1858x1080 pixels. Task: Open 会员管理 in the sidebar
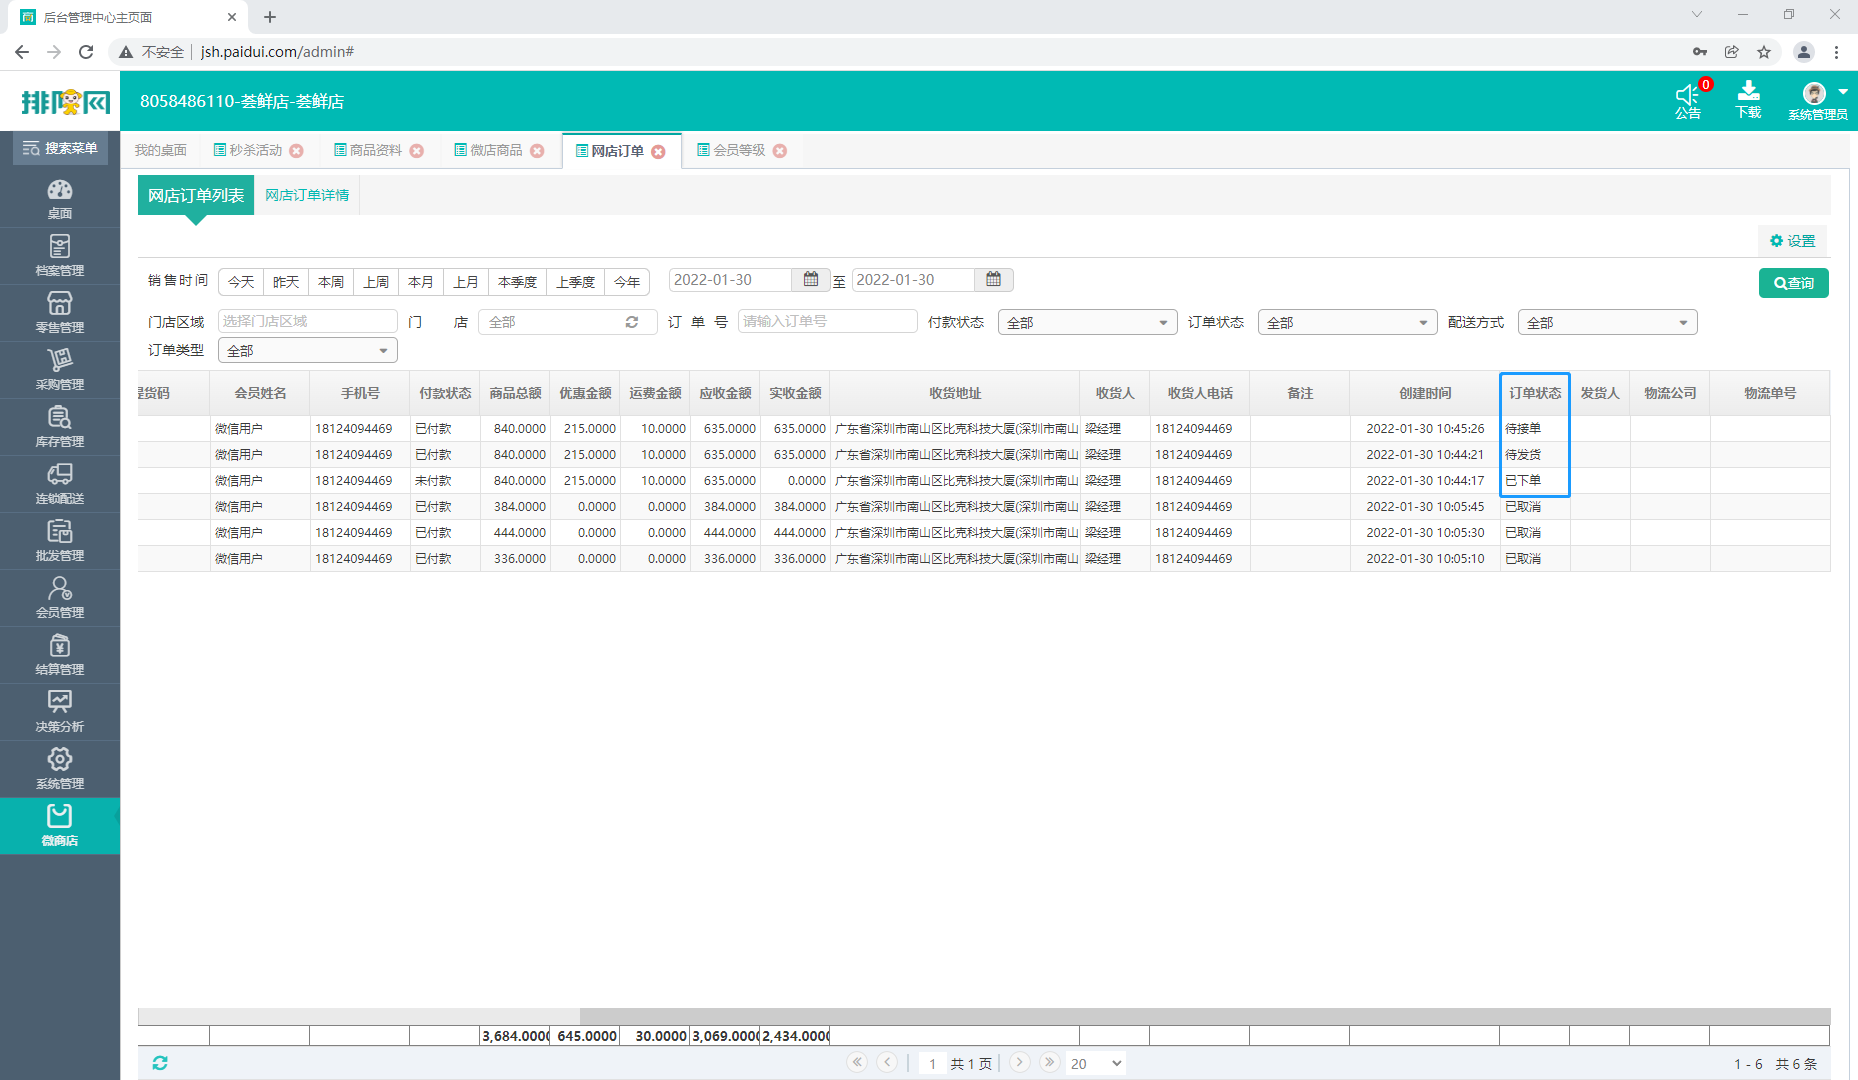click(60, 598)
